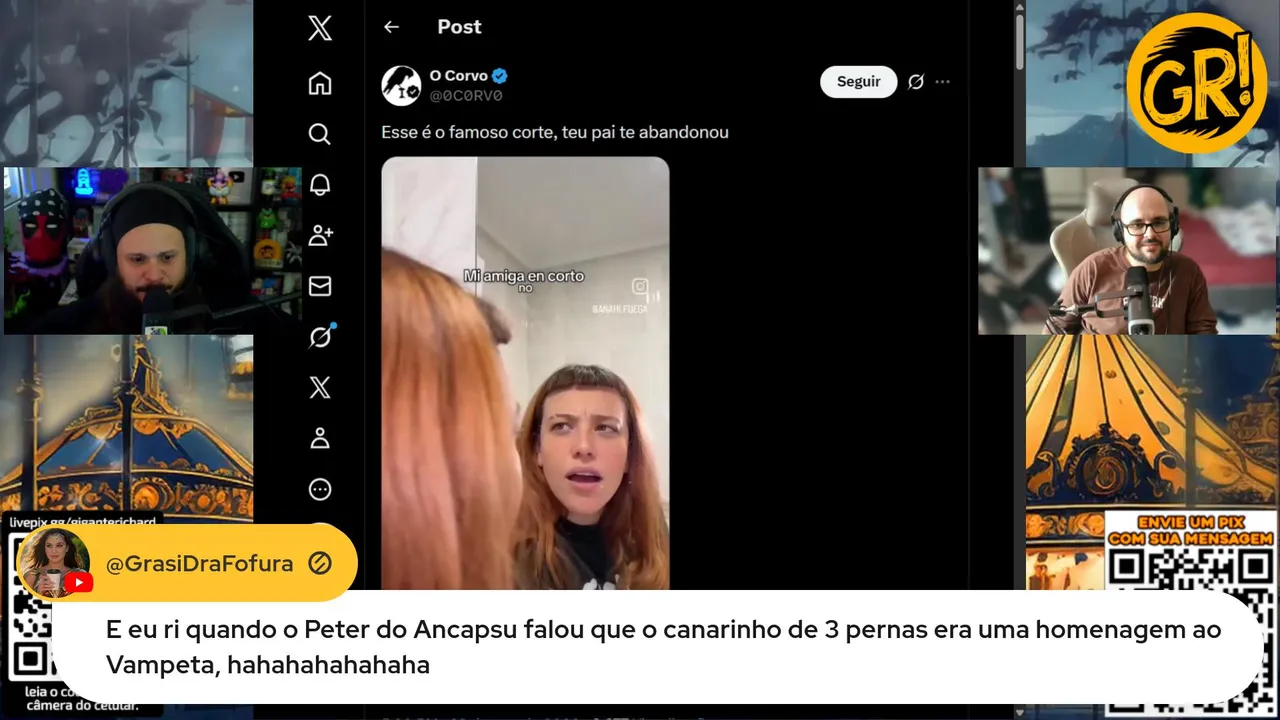
Task: Open the Messages envelope icon
Action: [x=320, y=287]
